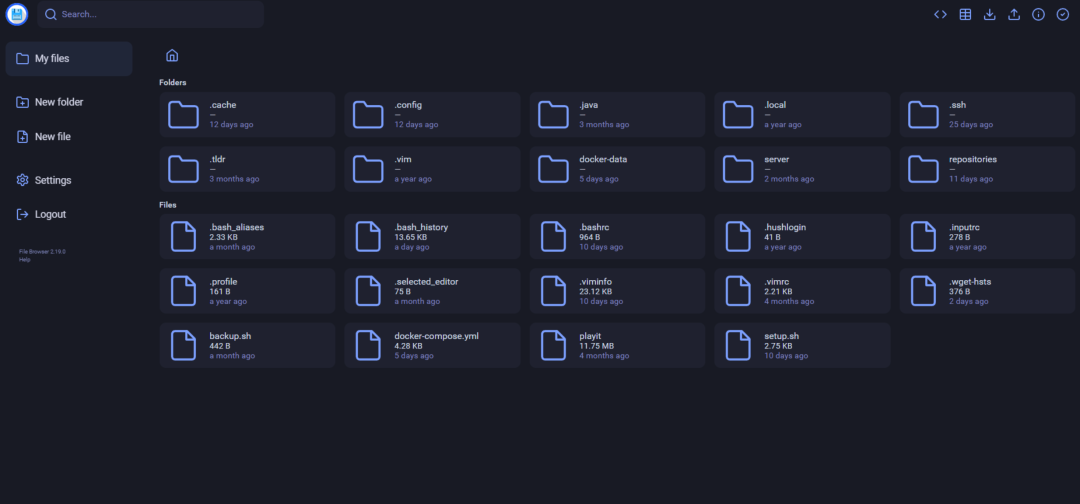Select the .vim folder icon
This screenshot has height=504, width=1080.
tap(368, 169)
